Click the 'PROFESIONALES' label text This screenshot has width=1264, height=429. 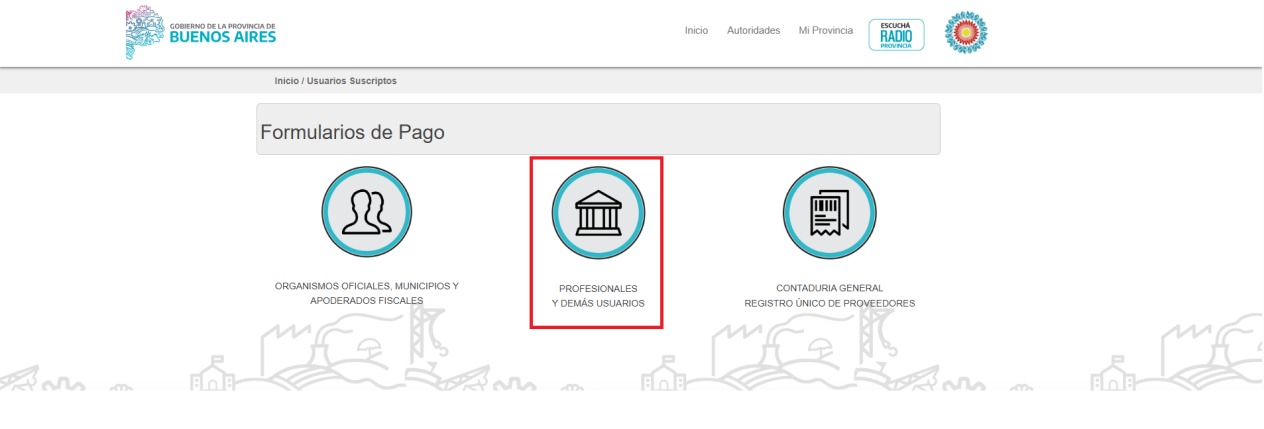coord(598,289)
